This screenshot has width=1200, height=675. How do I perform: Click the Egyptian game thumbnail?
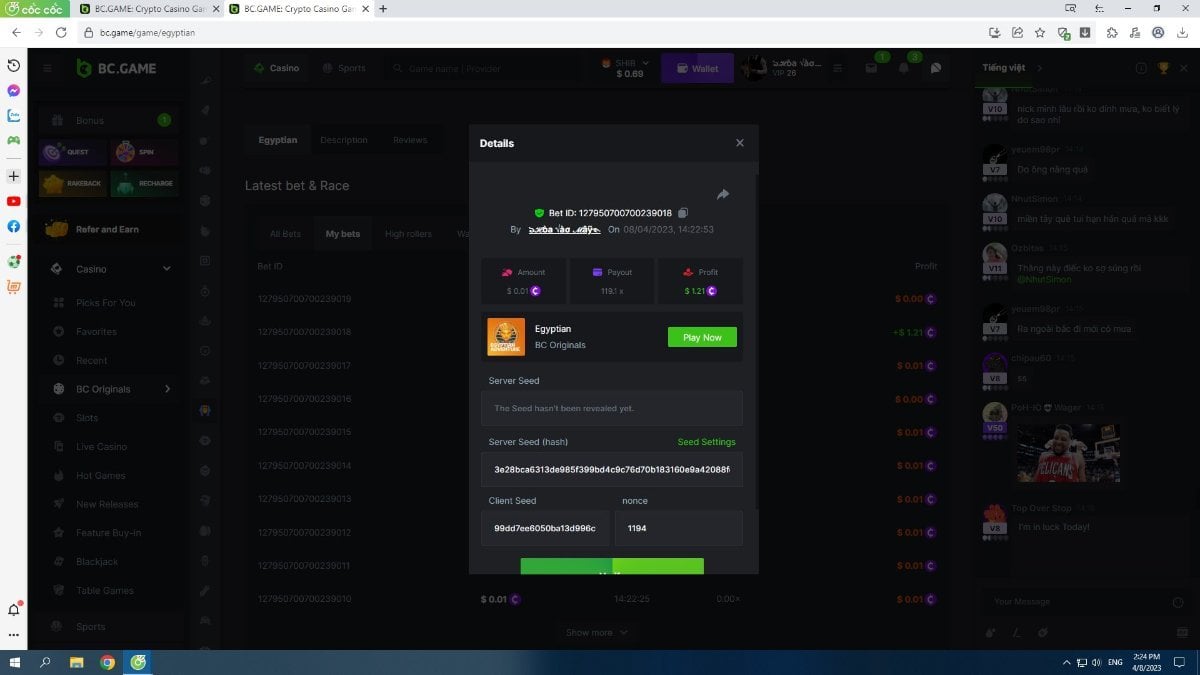(x=505, y=337)
